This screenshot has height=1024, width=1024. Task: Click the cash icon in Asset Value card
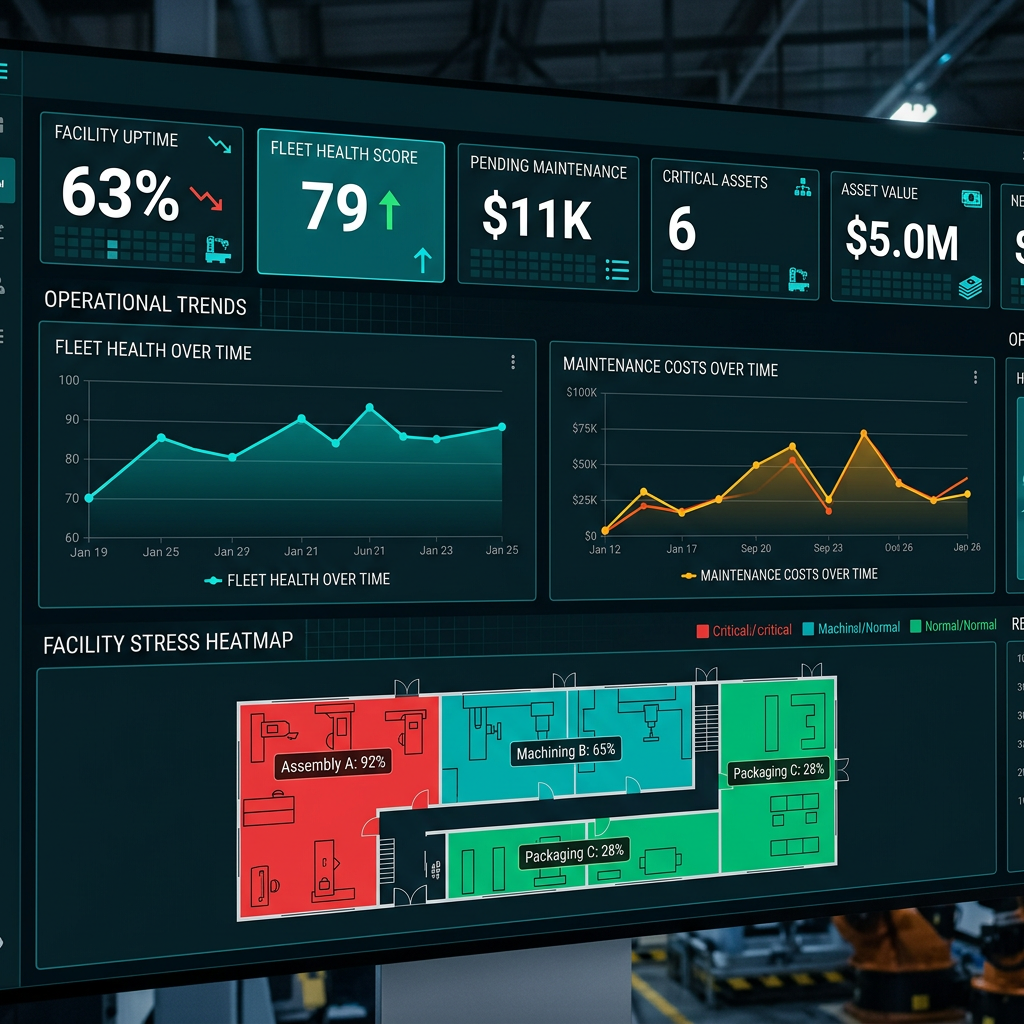(x=970, y=198)
